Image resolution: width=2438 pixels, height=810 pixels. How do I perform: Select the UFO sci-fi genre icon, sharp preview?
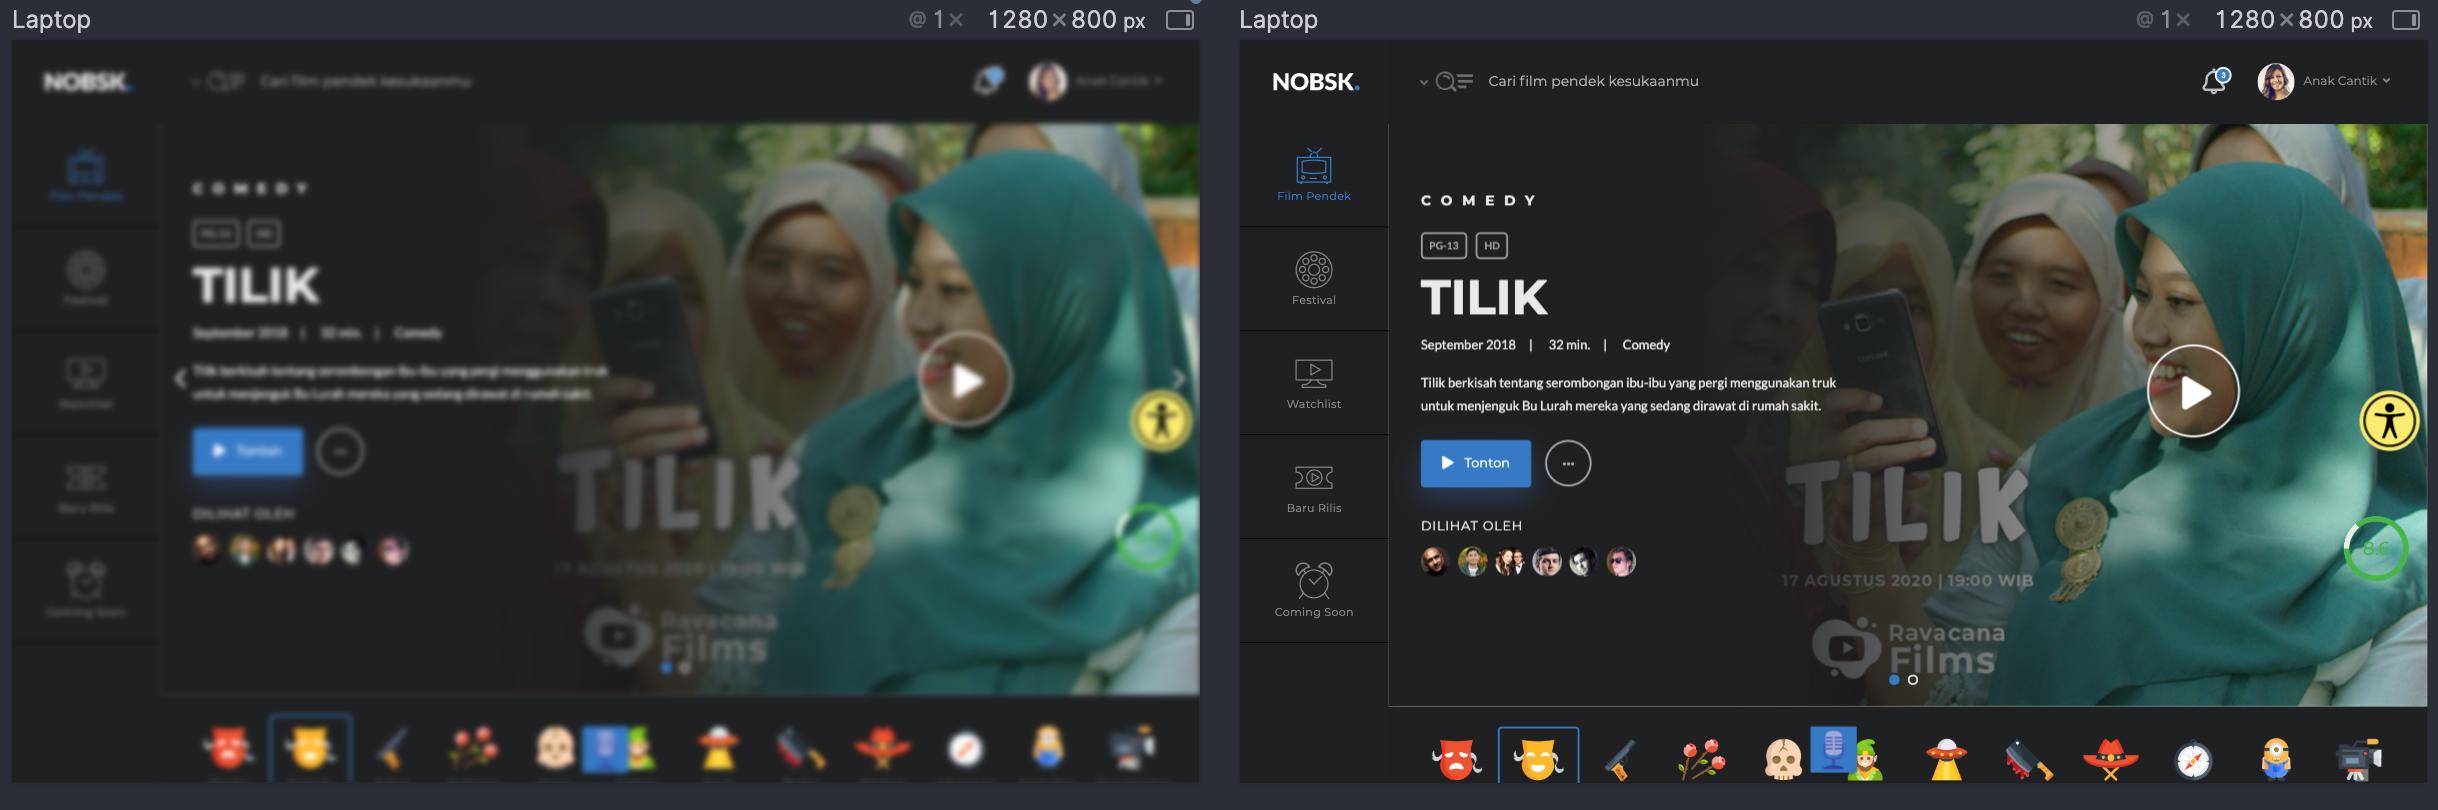1946,759
